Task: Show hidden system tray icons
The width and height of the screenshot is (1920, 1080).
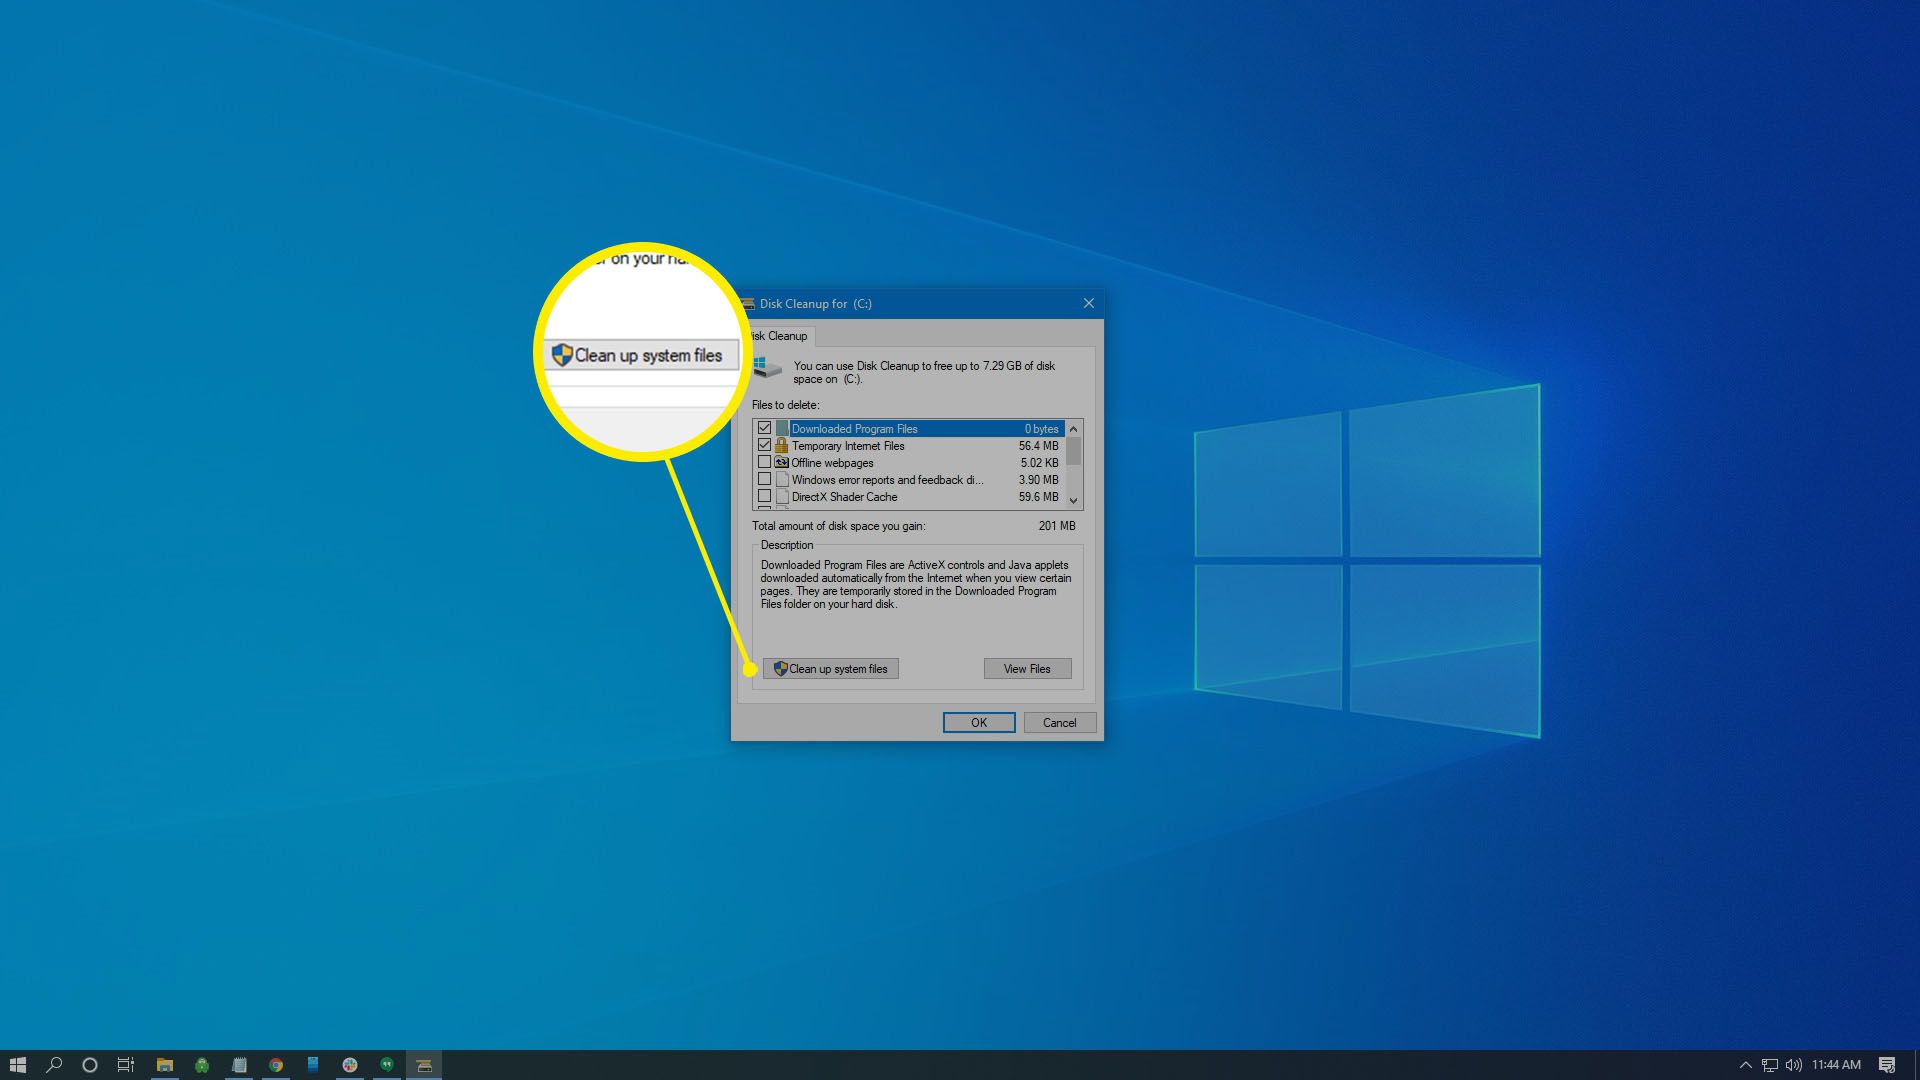Action: [1746, 1065]
